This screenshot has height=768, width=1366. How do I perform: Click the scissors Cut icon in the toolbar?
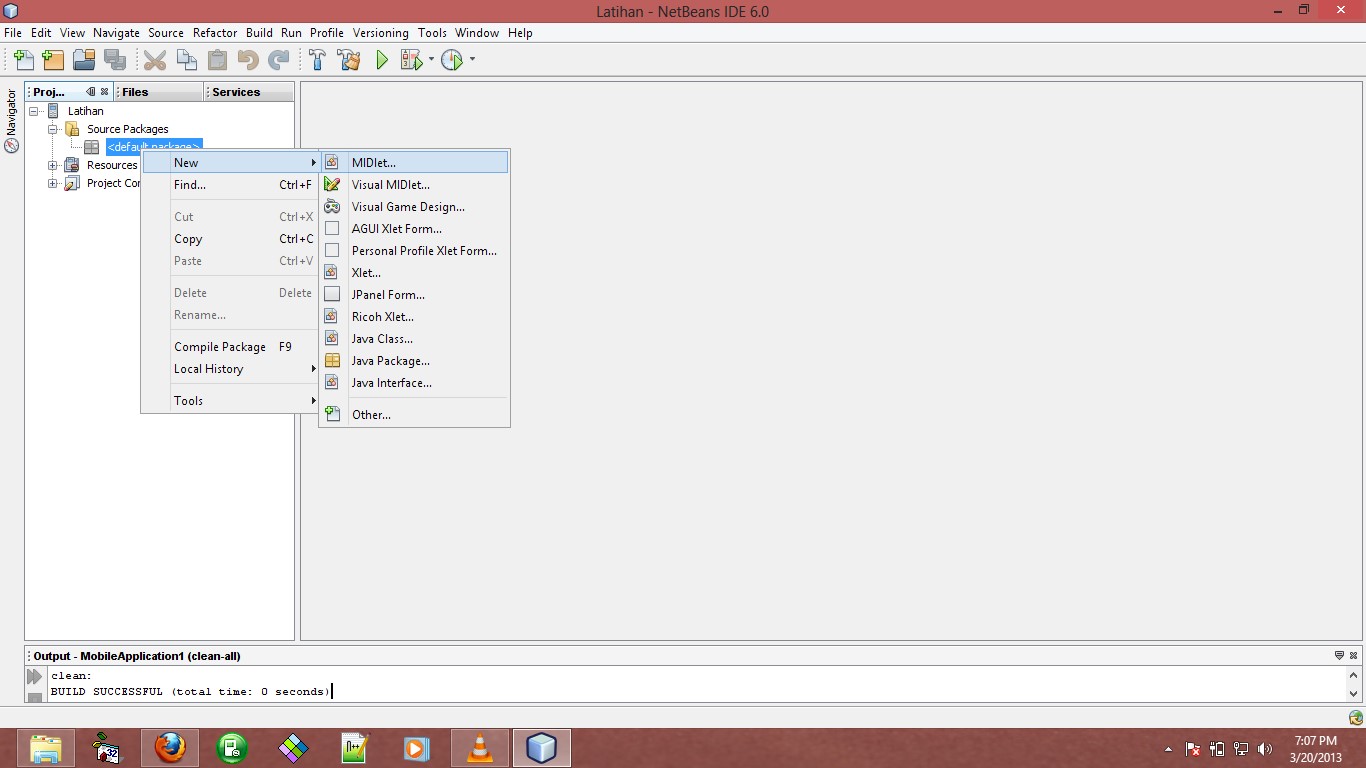pos(155,60)
